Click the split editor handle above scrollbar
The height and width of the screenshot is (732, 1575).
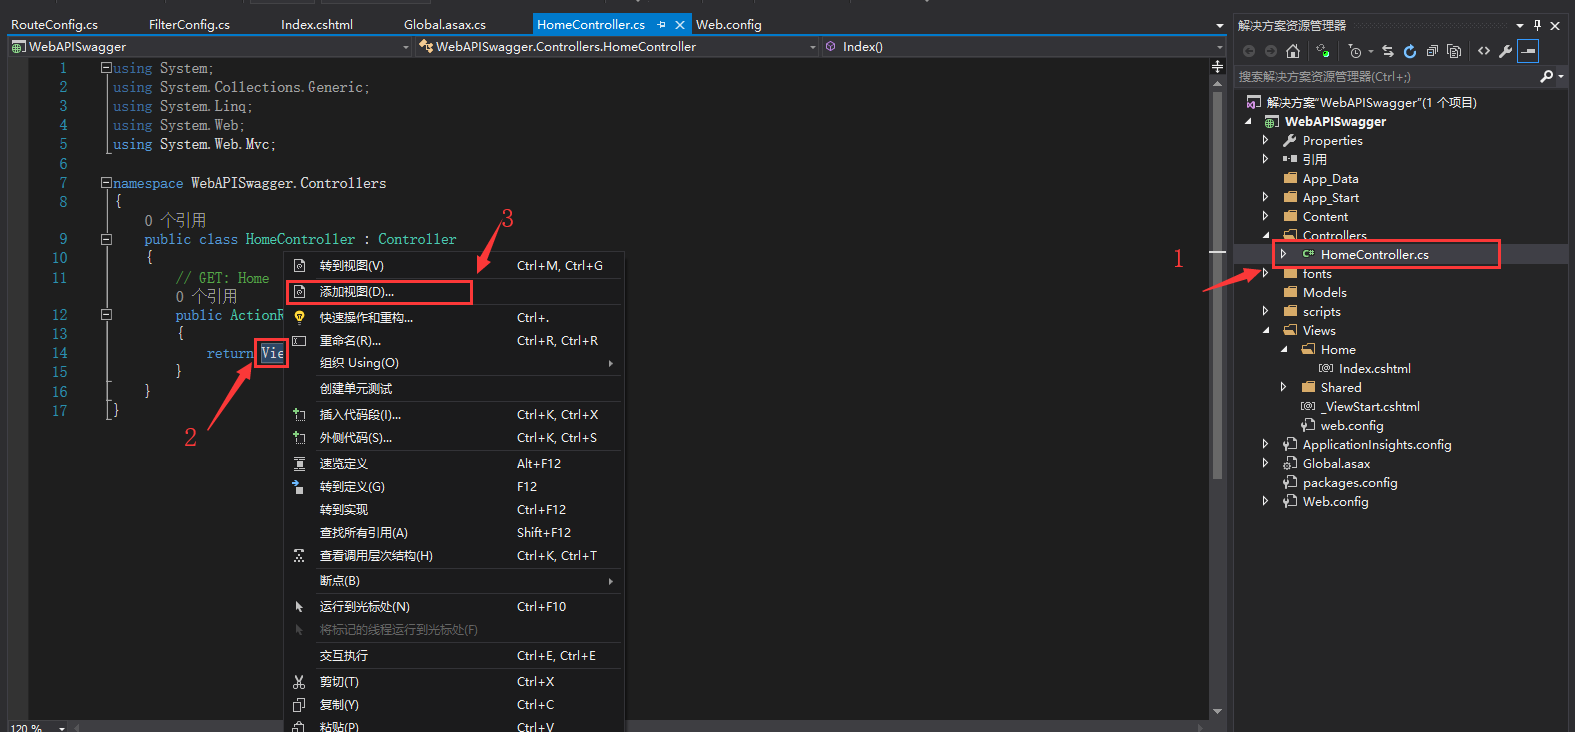(x=1217, y=66)
